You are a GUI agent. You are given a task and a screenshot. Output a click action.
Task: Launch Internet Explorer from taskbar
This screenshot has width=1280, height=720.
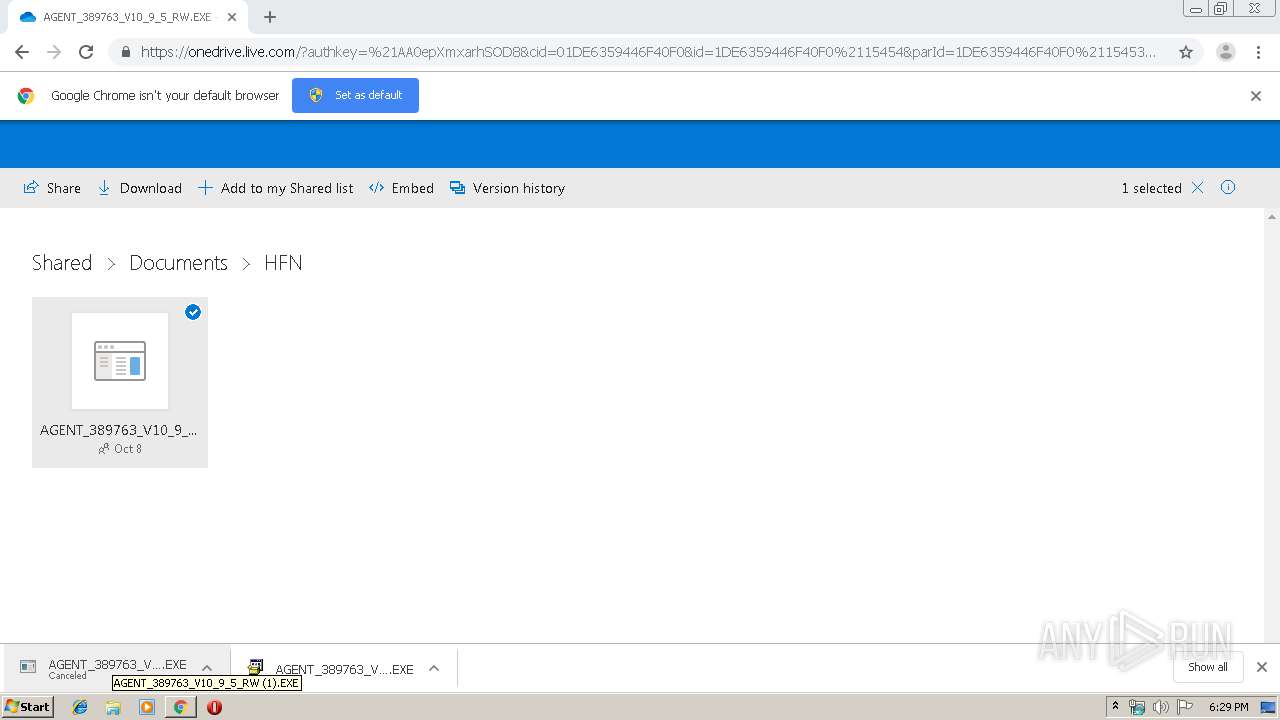point(80,707)
